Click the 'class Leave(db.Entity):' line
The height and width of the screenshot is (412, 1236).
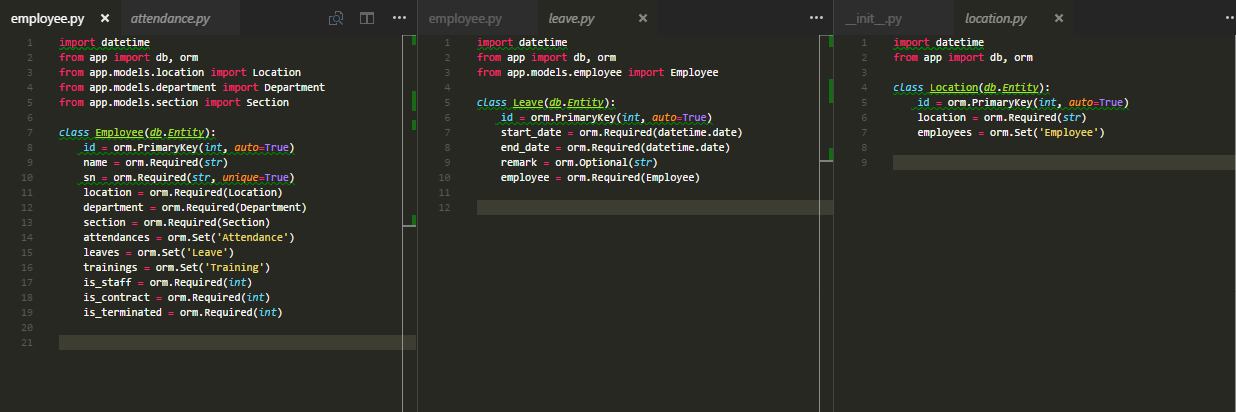click(546, 102)
